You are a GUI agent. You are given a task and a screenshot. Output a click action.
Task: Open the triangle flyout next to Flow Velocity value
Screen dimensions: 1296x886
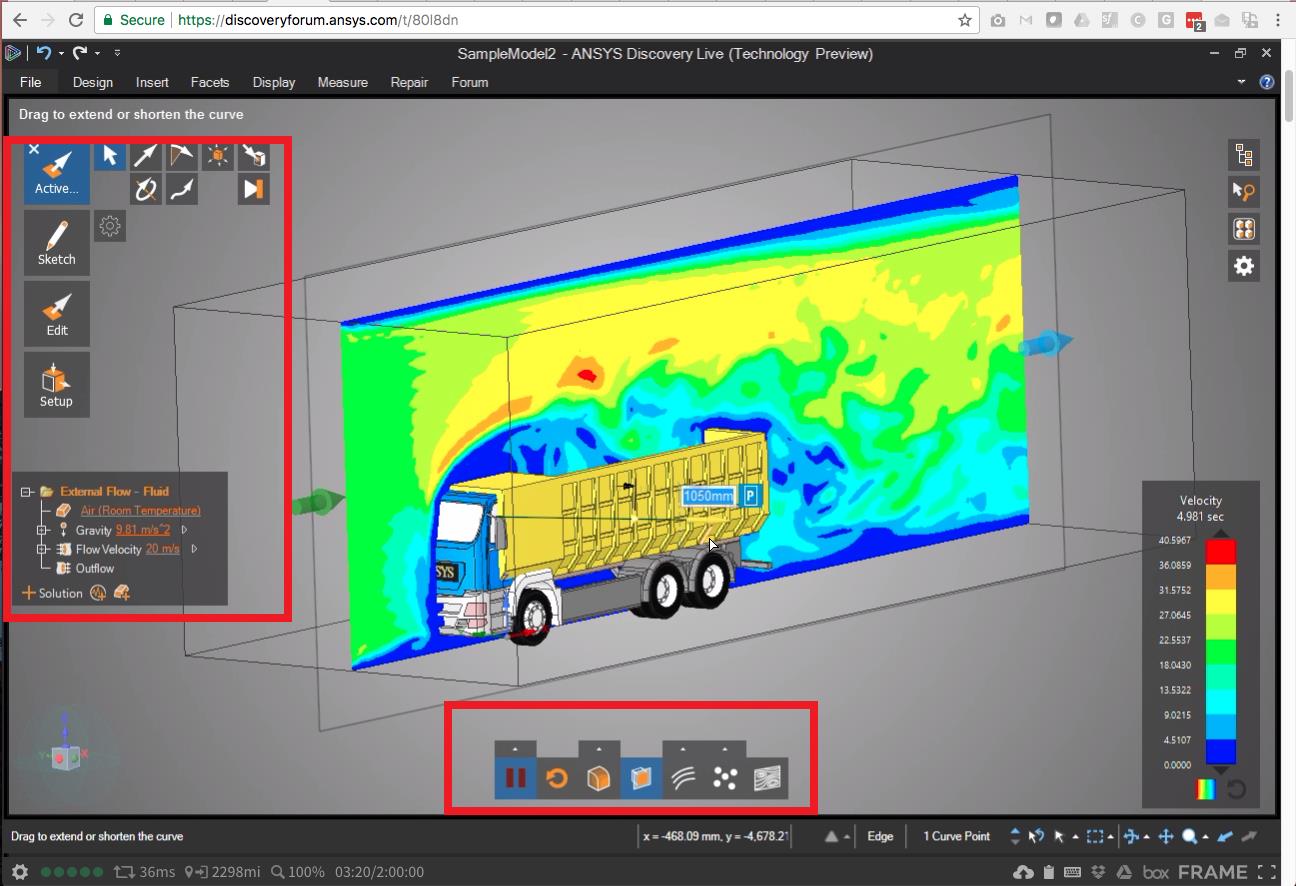pos(194,549)
